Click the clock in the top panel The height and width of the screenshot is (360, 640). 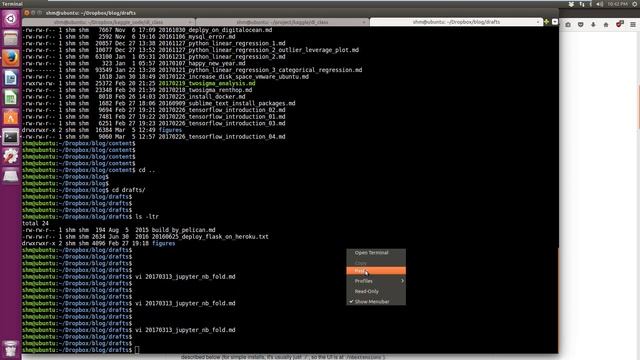[618, 4]
